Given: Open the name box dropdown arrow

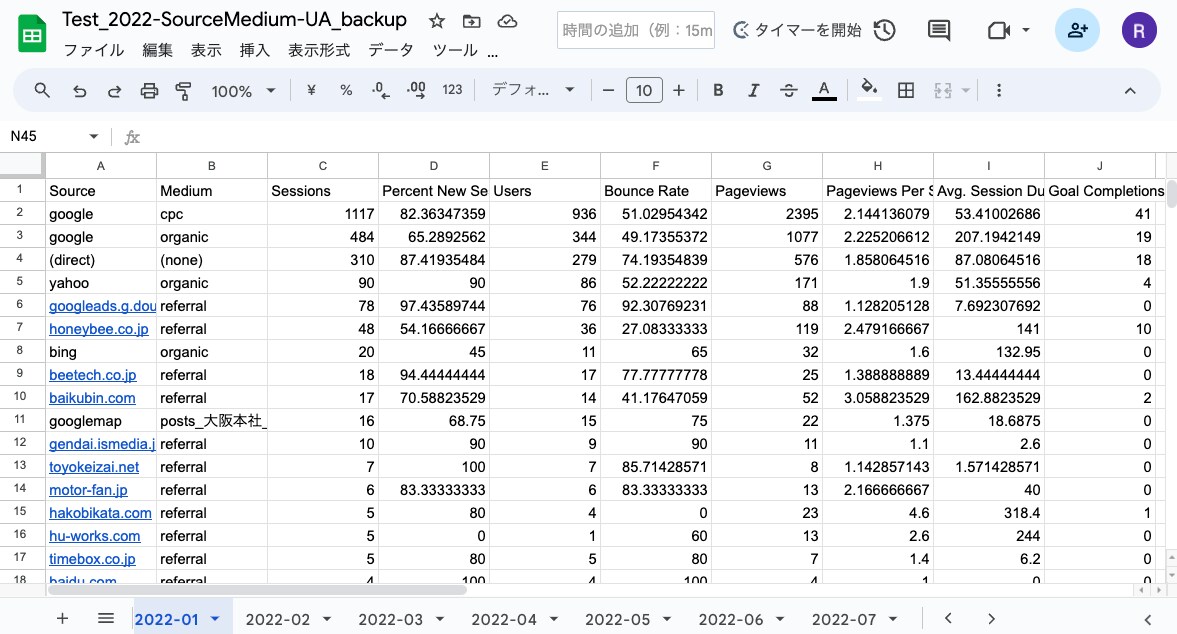Looking at the screenshot, I should [93, 136].
